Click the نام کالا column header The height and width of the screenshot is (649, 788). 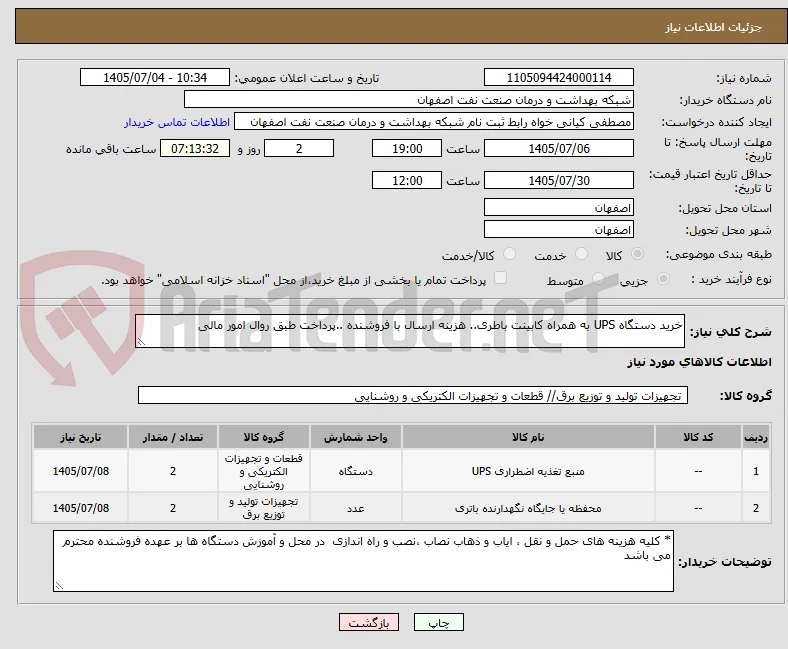click(x=528, y=437)
